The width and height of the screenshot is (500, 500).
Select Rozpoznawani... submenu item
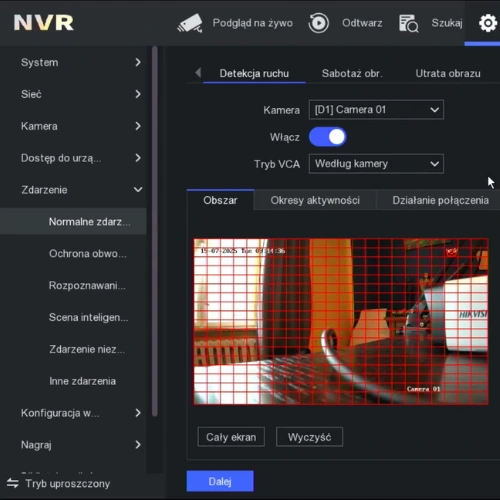pyautogui.click(x=73, y=285)
